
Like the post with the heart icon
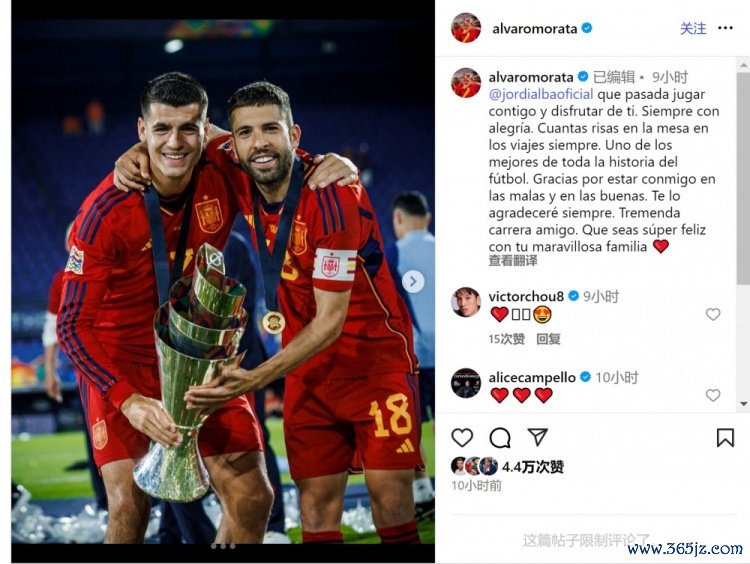[462, 437]
